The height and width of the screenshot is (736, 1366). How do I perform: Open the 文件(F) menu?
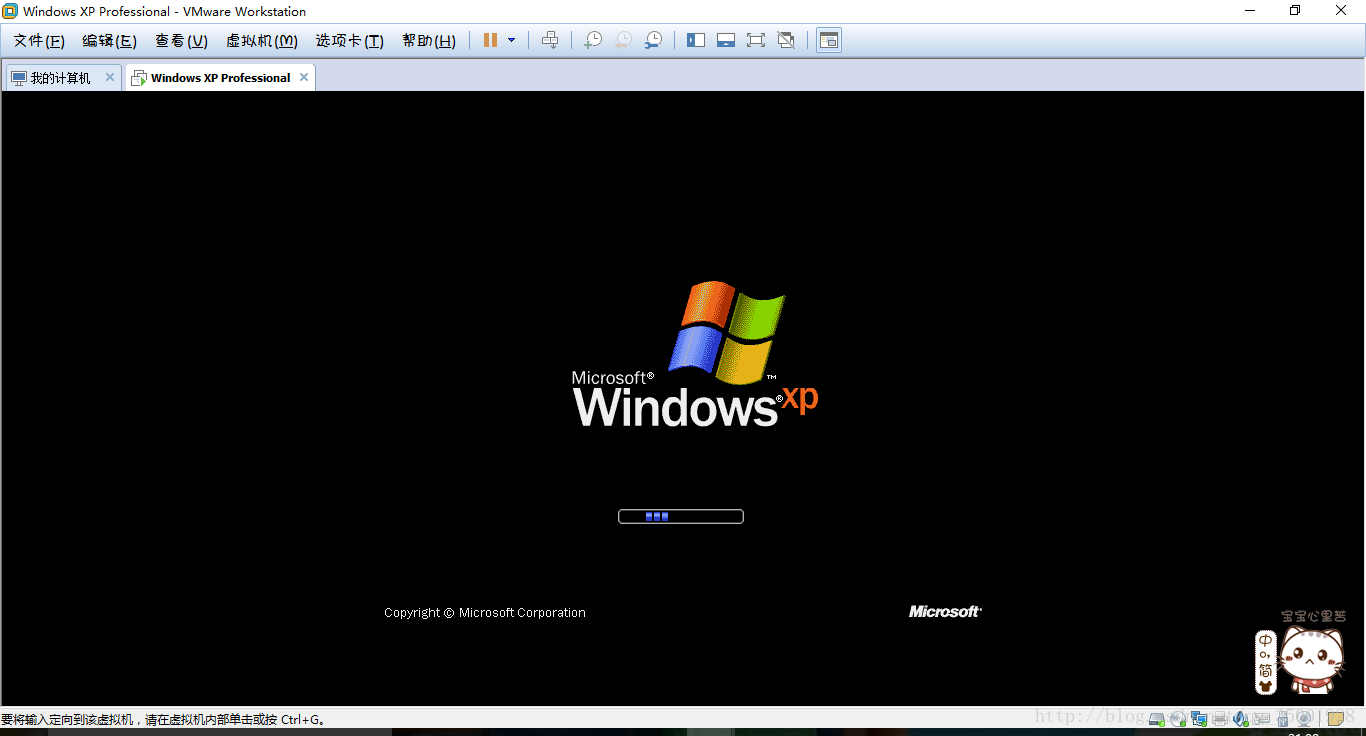pos(39,41)
